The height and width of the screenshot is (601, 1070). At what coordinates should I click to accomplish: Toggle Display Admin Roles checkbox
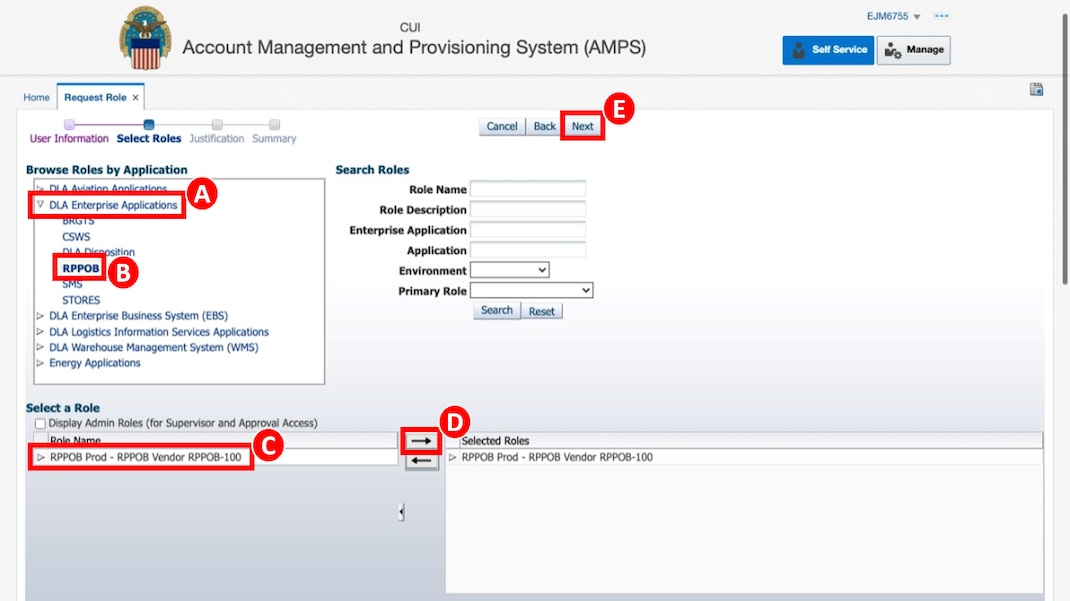40,424
